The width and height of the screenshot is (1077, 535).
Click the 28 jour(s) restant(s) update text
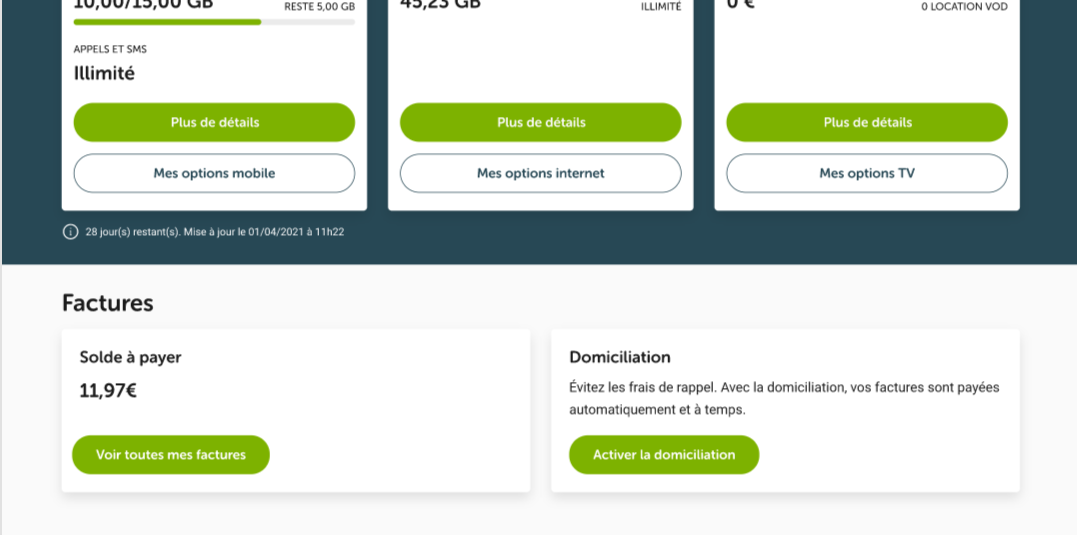pyautogui.click(x=215, y=232)
